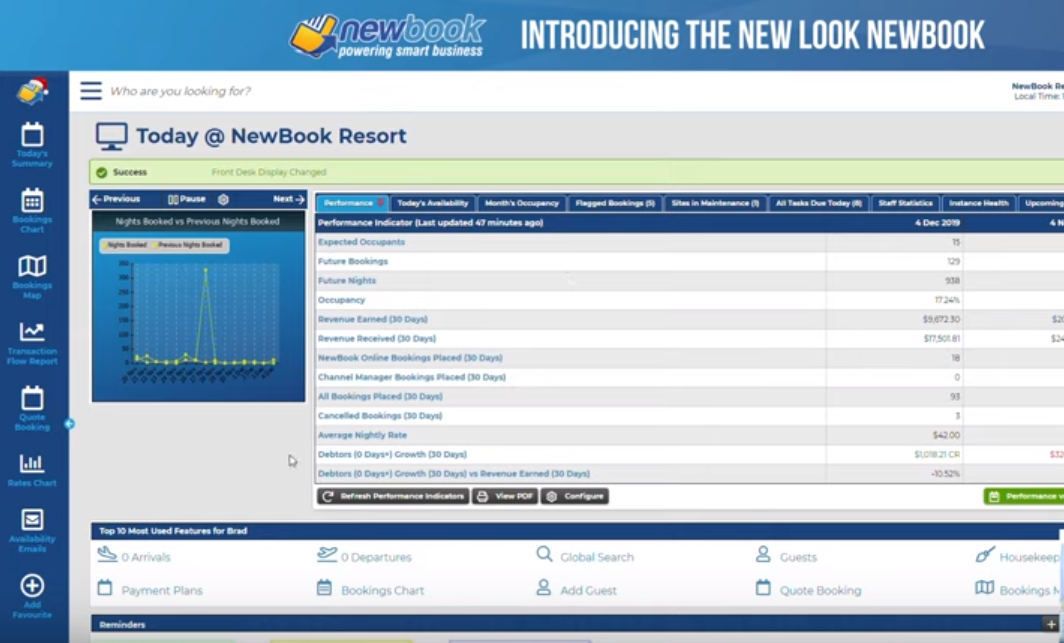Open Flagged Bookings tab
This screenshot has height=643, width=1064.
[615, 203]
